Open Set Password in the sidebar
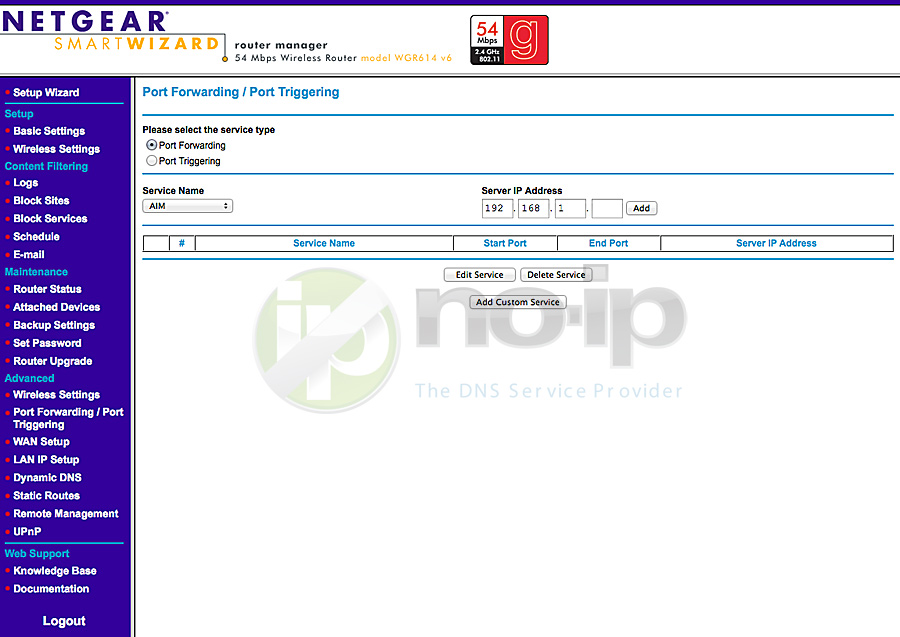 (47, 343)
